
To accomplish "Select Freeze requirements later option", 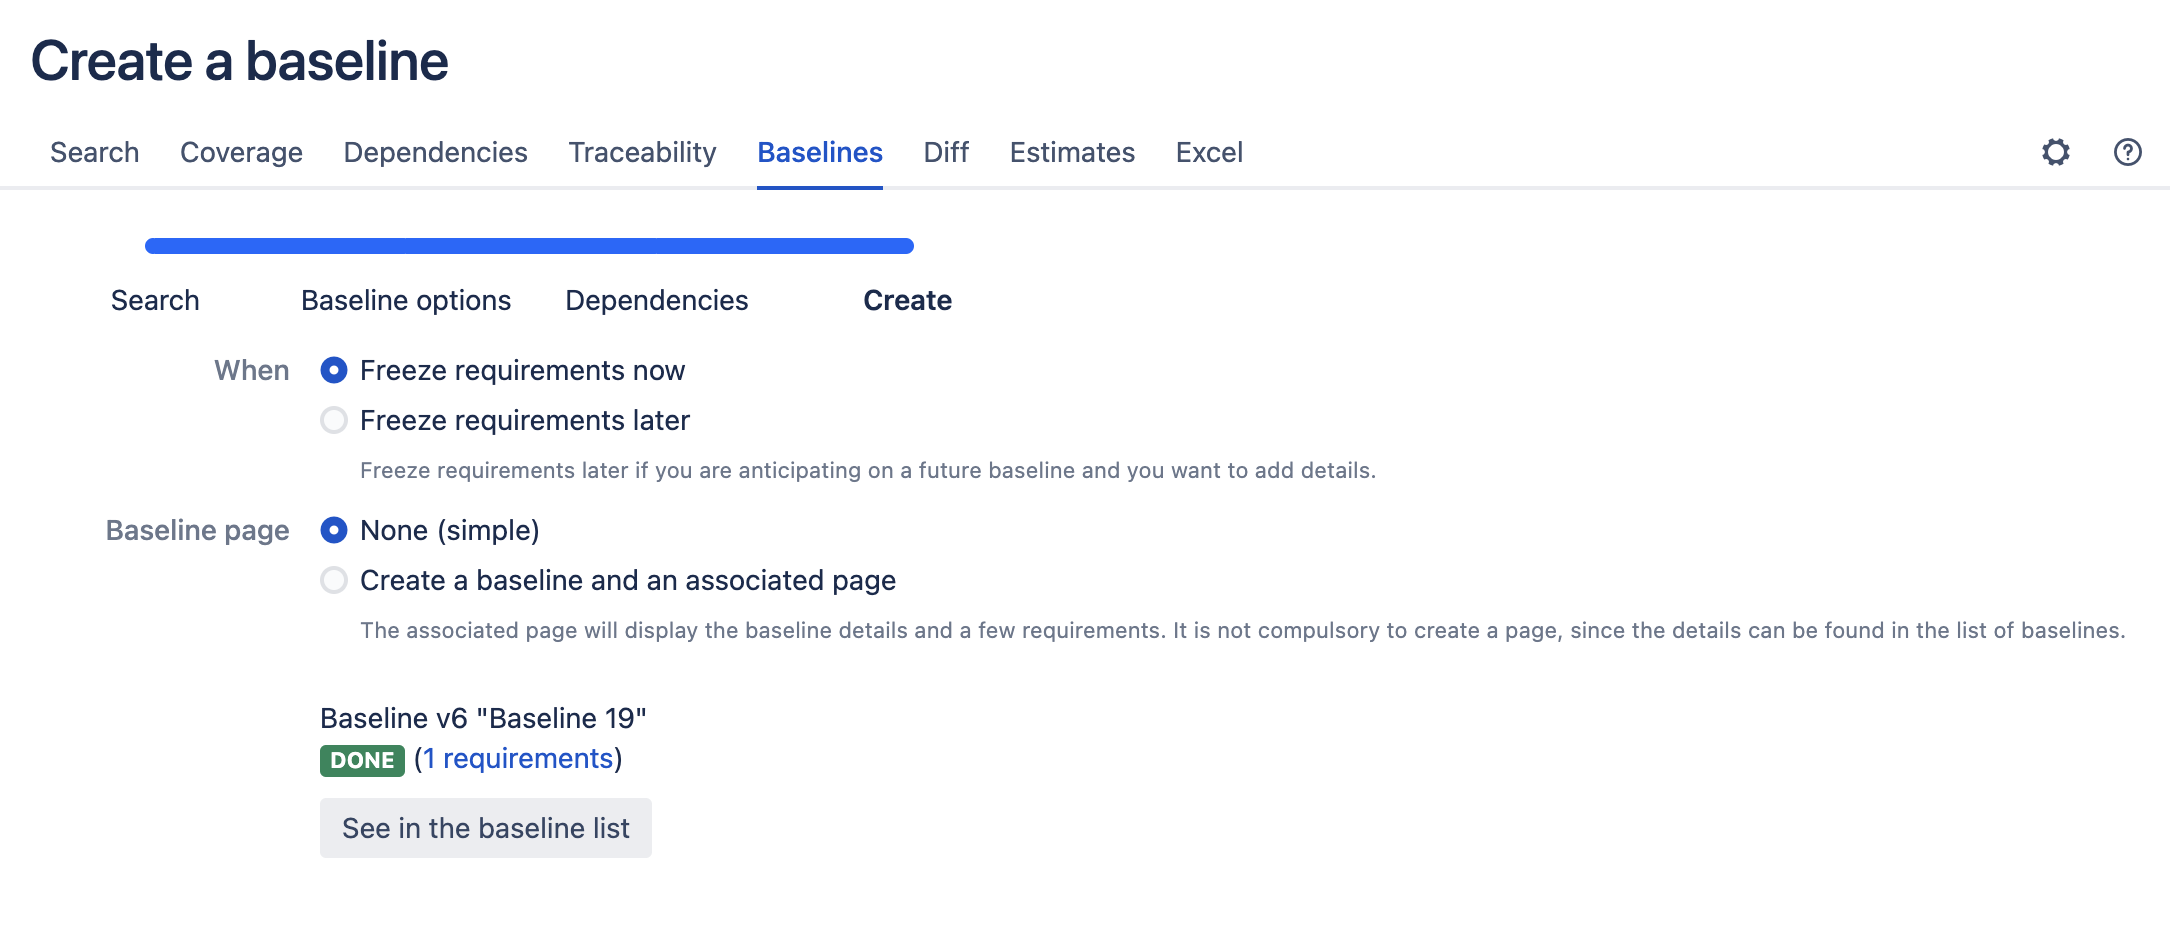I will pyautogui.click(x=334, y=421).
